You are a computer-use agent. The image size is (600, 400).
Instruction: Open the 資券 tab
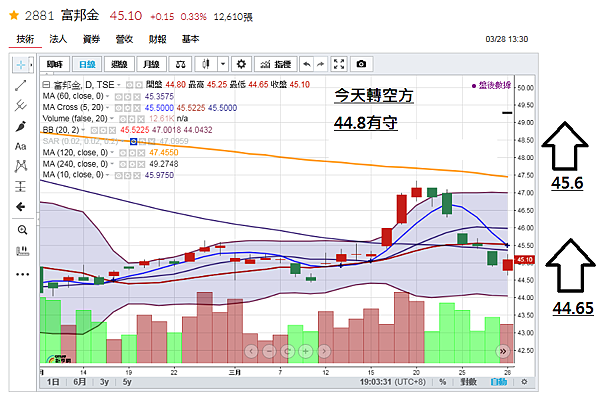(x=91, y=39)
